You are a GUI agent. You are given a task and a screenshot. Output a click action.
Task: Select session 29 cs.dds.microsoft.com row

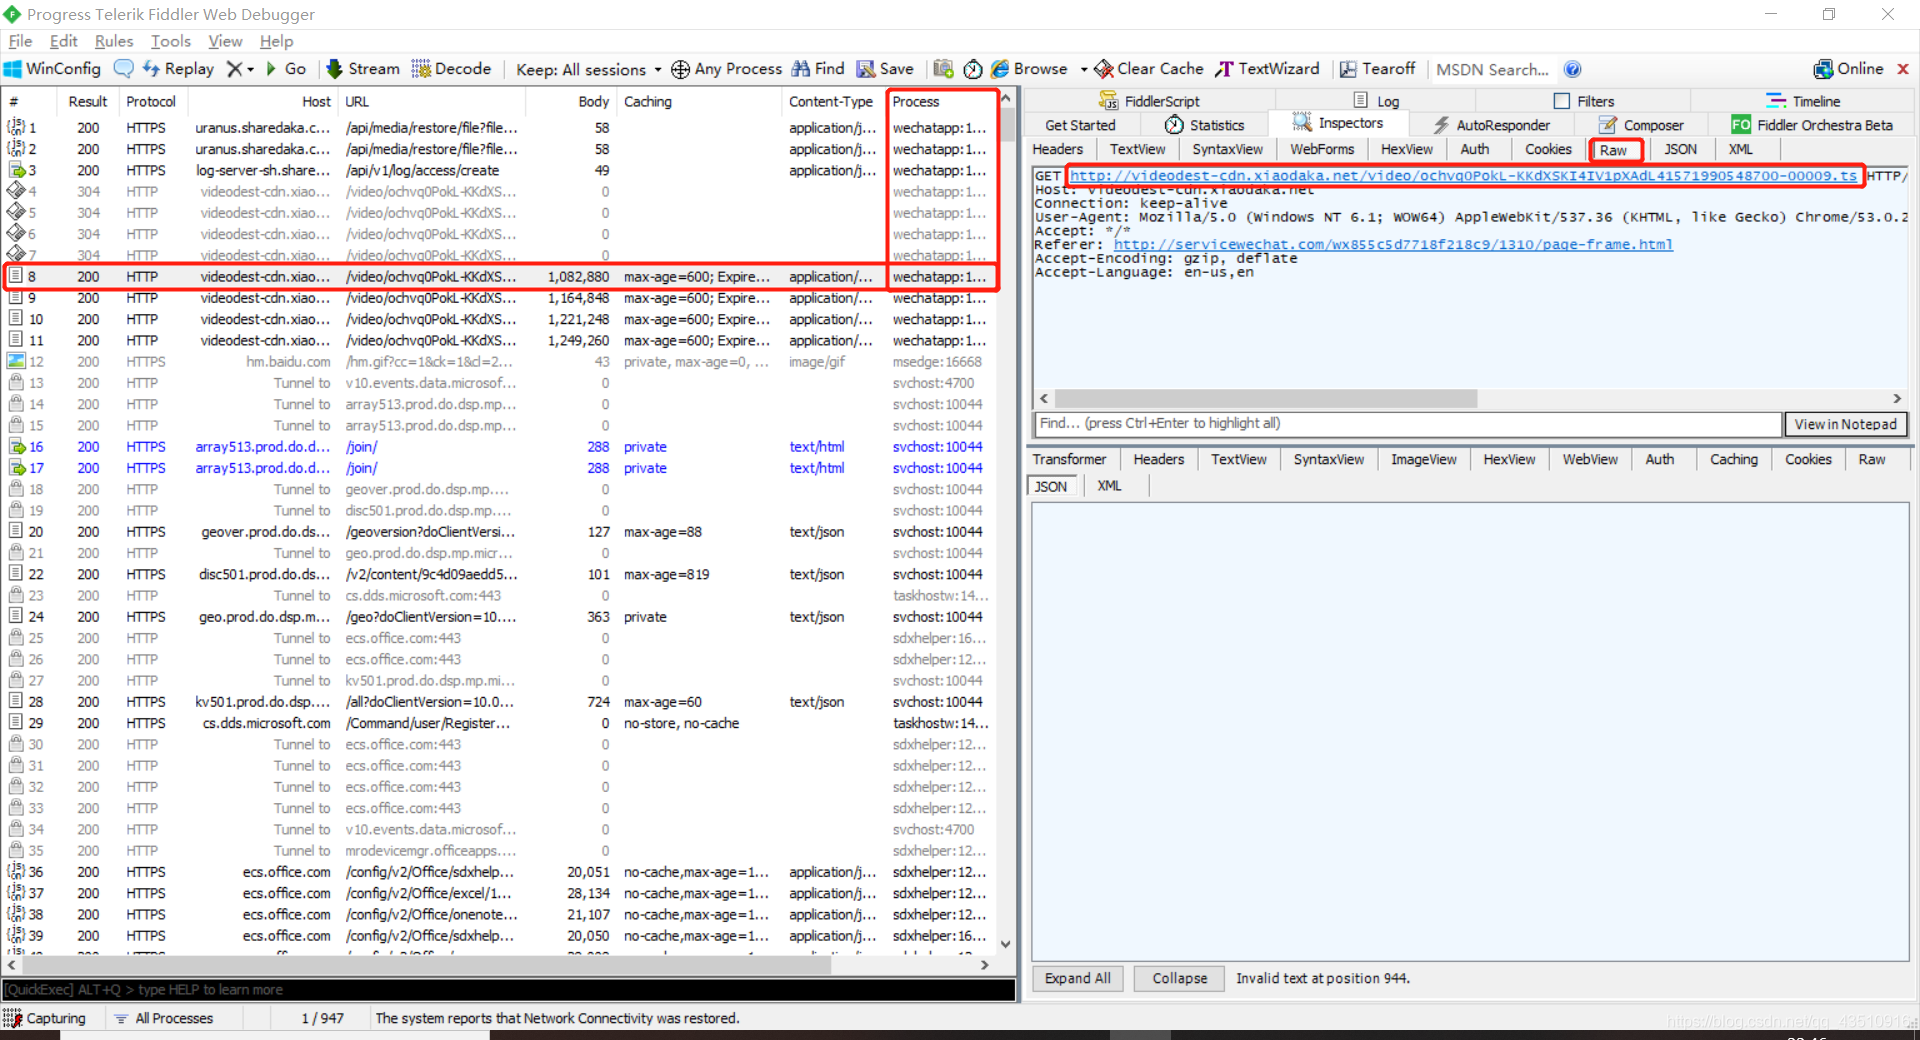pyautogui.click(x=498, y=723)
